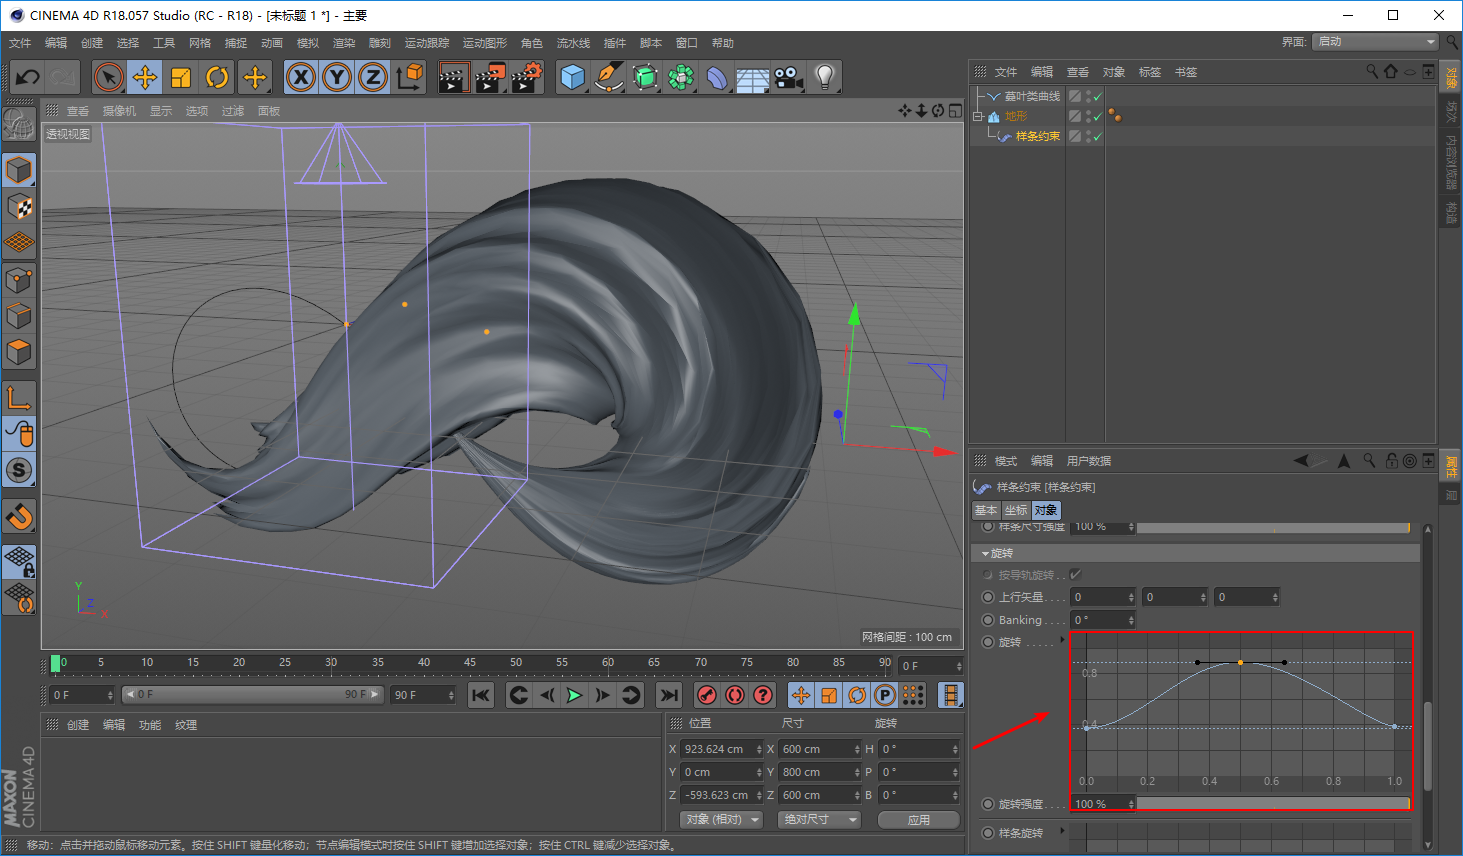Viewport: 1463px width, 856px height.
Task: Activate the Rotate tool
Action: coord(217,77)
